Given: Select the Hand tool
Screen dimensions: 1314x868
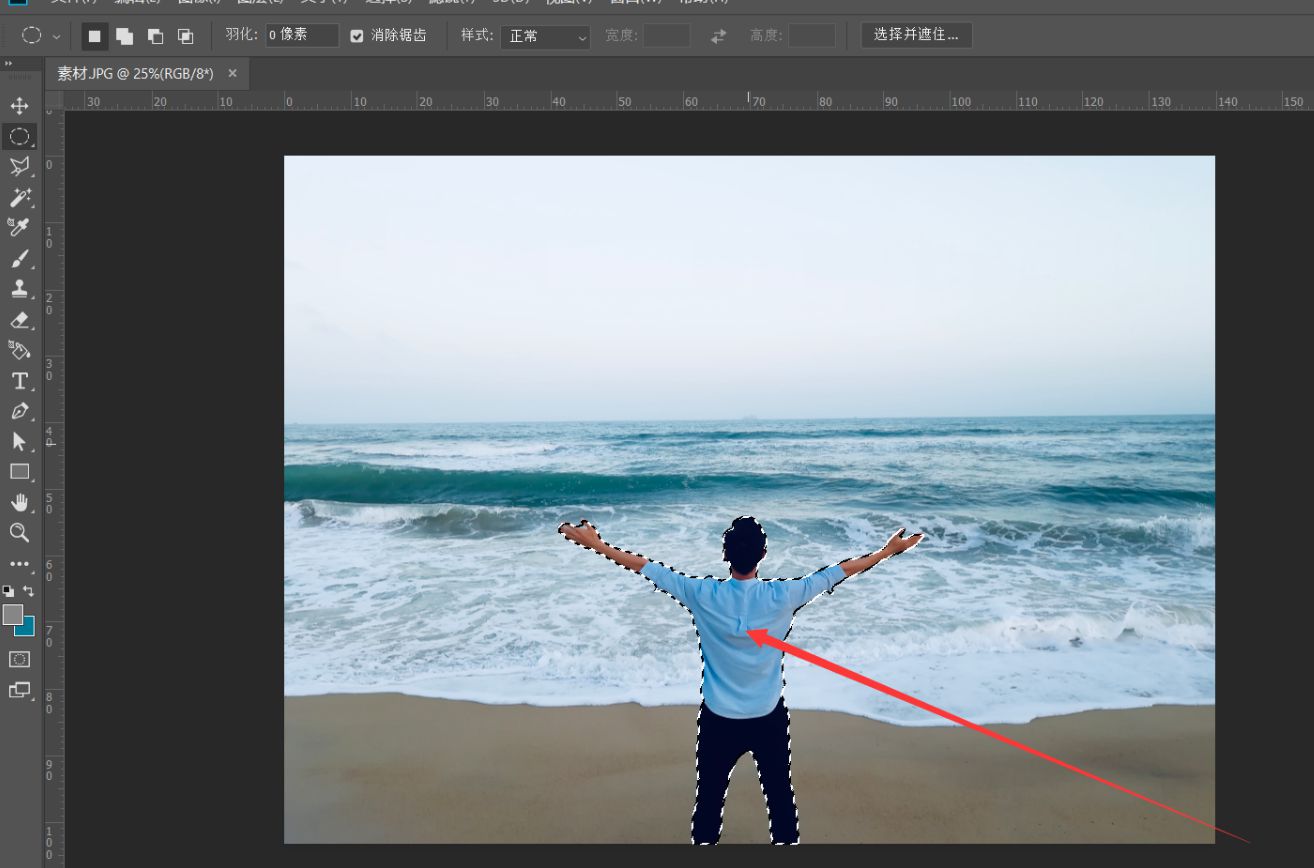Looking at the screenshot, I should 20,501.
